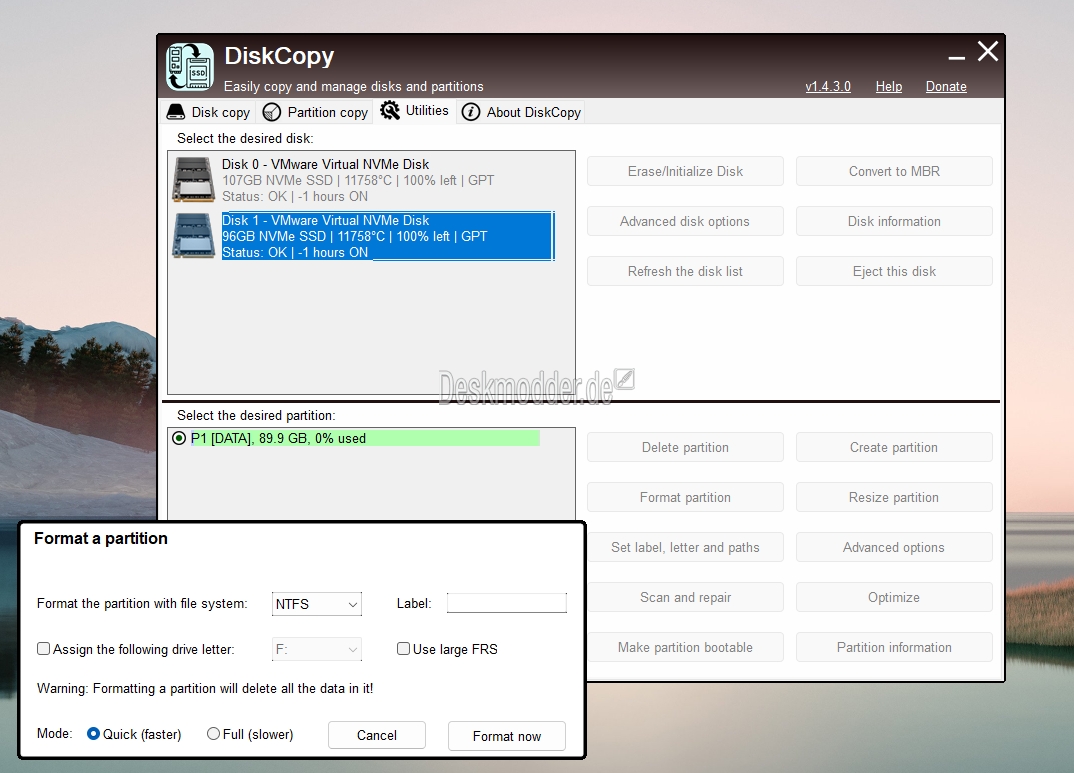Switch to the Partition copy tab
The width and height of the screenshot is (1074, 773).
(316, 112)
